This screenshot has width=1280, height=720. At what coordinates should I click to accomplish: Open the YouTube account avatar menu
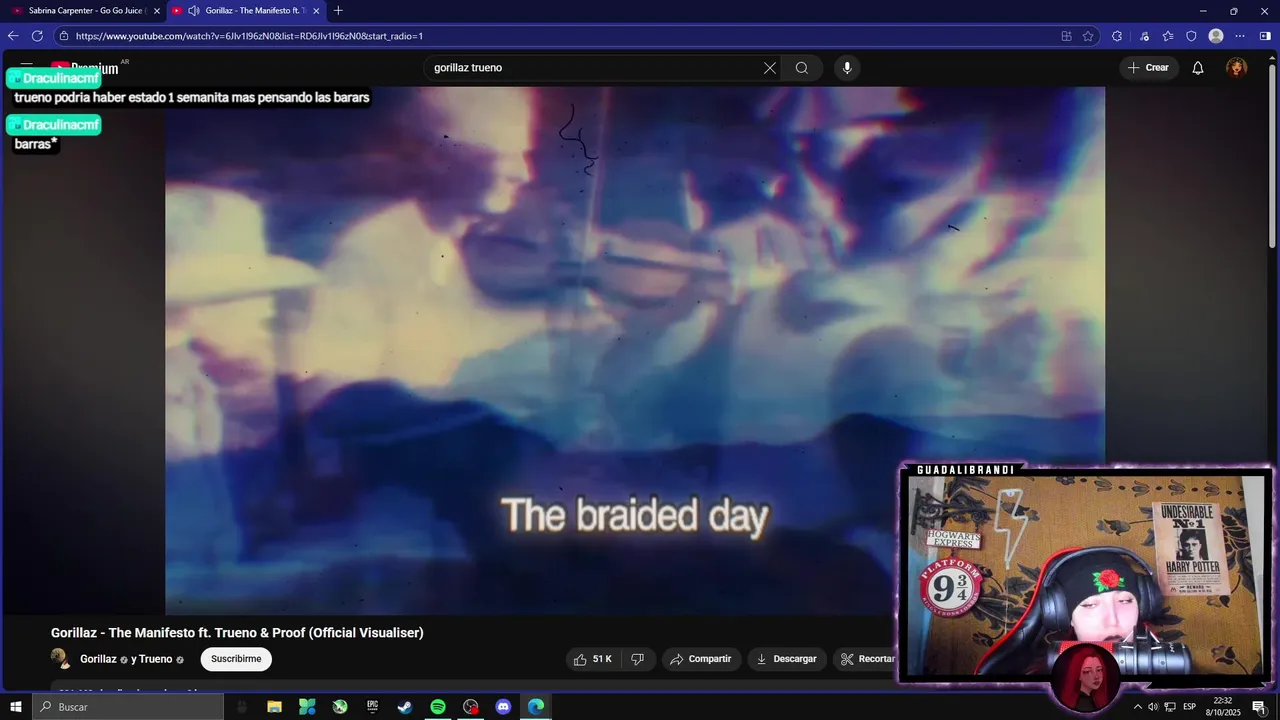(x=1237, y=68)
